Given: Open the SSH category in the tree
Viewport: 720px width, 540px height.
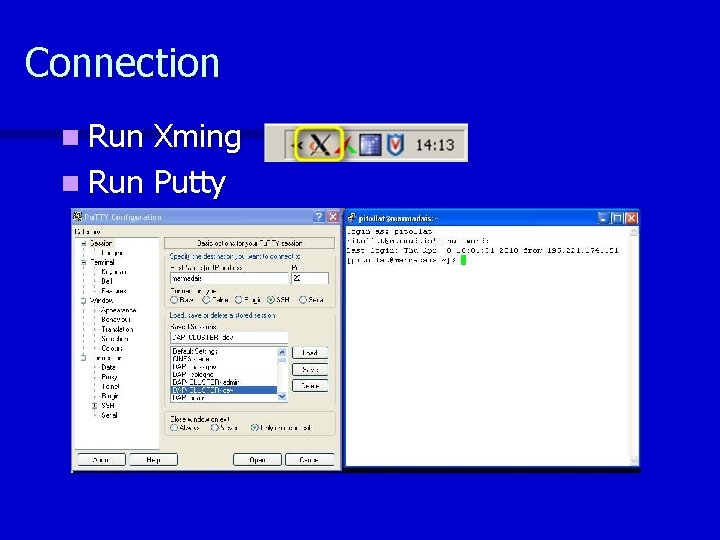Looking at the screenshot, I should click(108, 405).
